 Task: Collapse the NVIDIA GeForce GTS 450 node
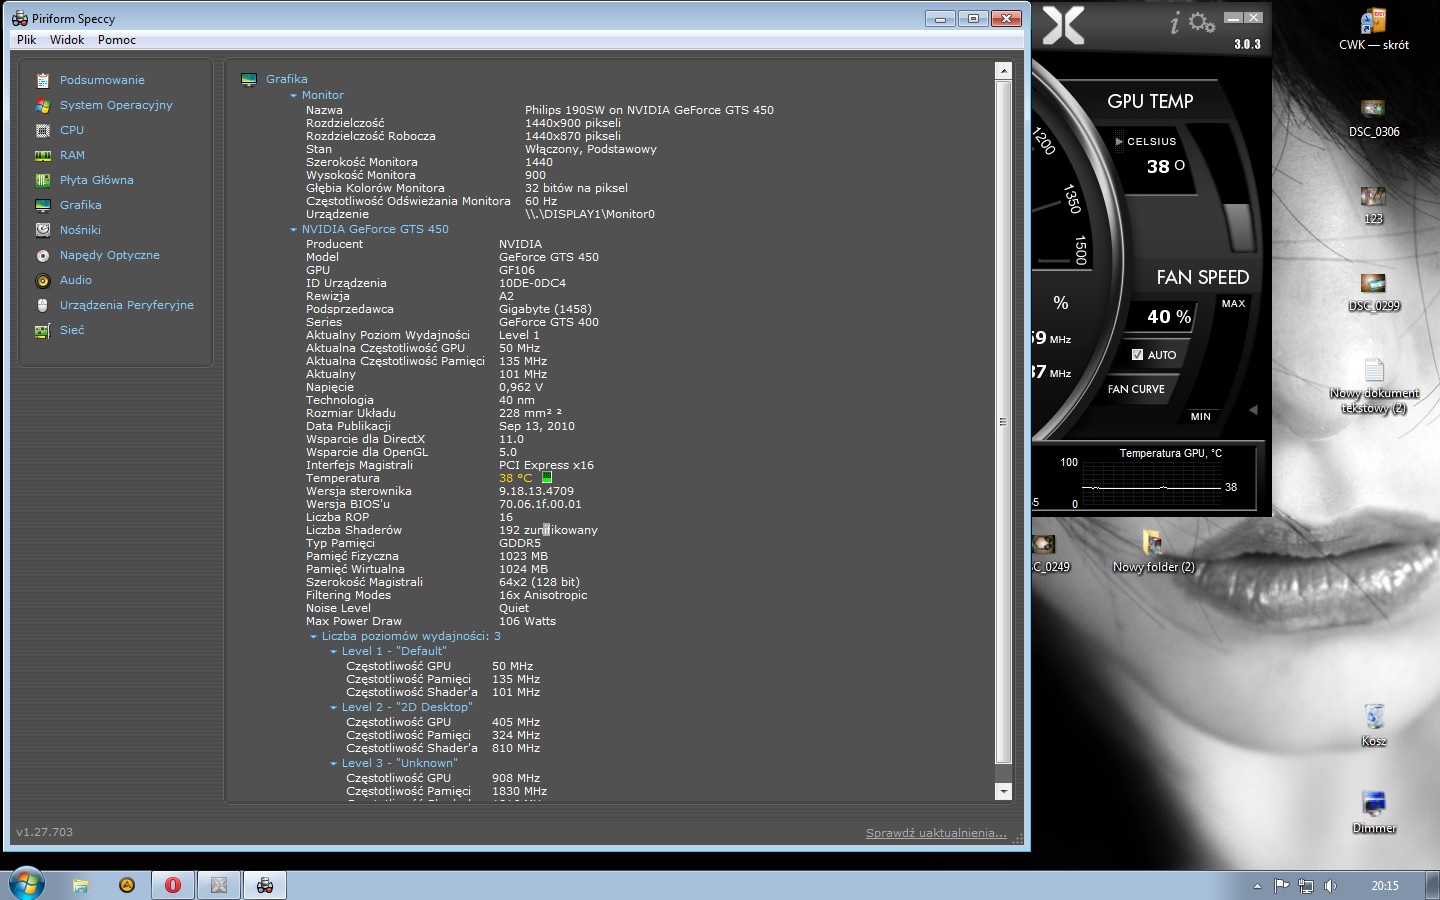(x=293, y=230)
